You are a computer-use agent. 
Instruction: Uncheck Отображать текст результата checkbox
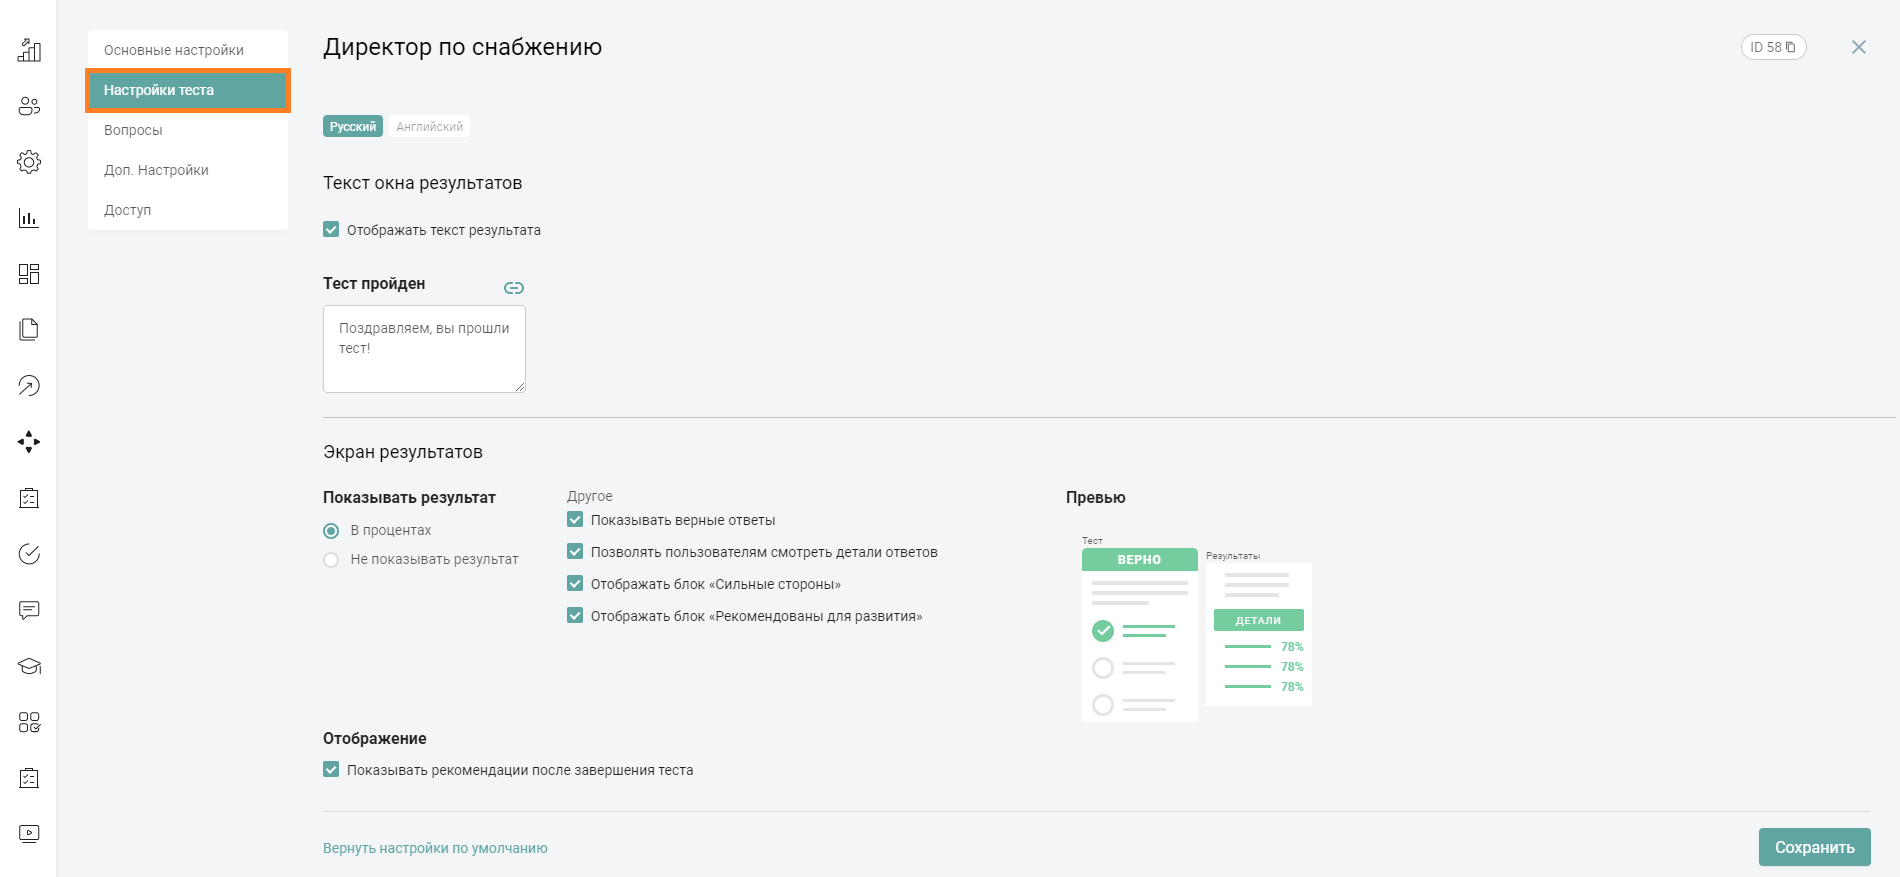331,230
